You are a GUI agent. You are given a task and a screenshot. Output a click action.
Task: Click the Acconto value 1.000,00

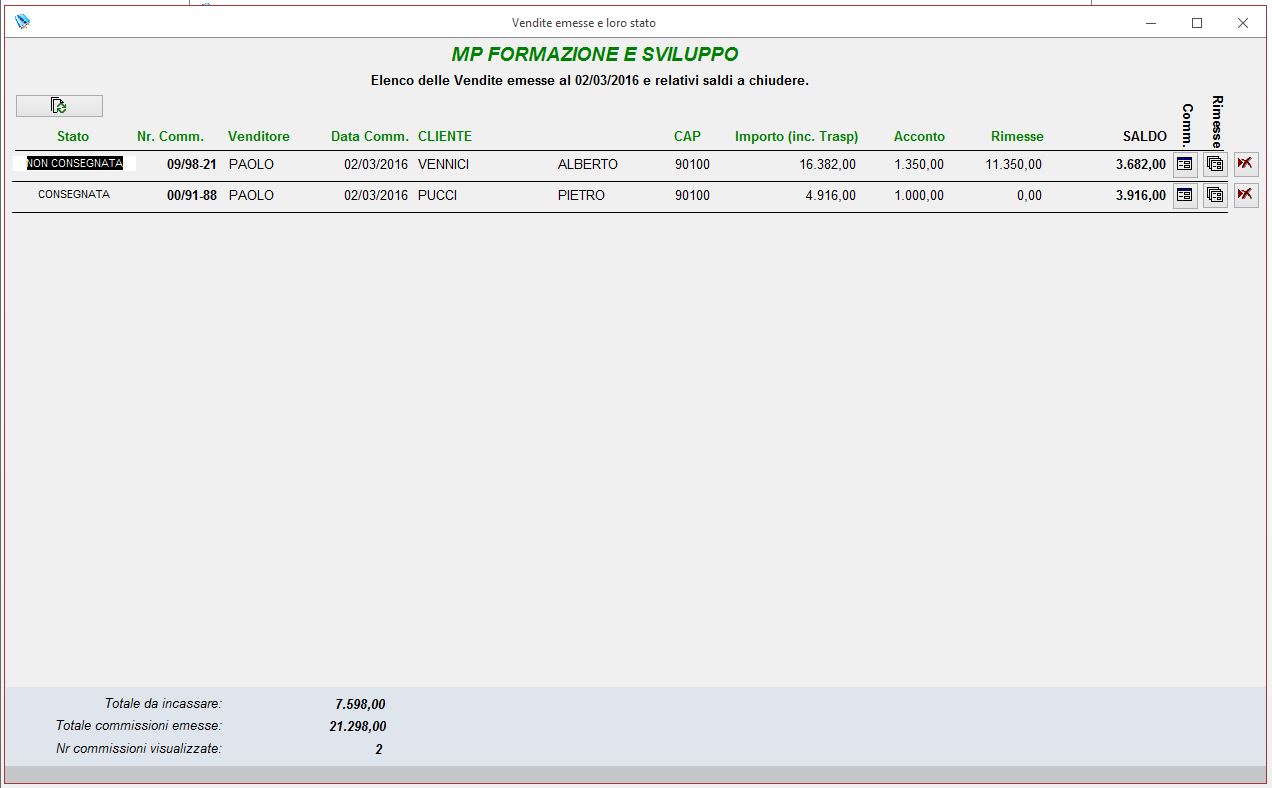919,195
